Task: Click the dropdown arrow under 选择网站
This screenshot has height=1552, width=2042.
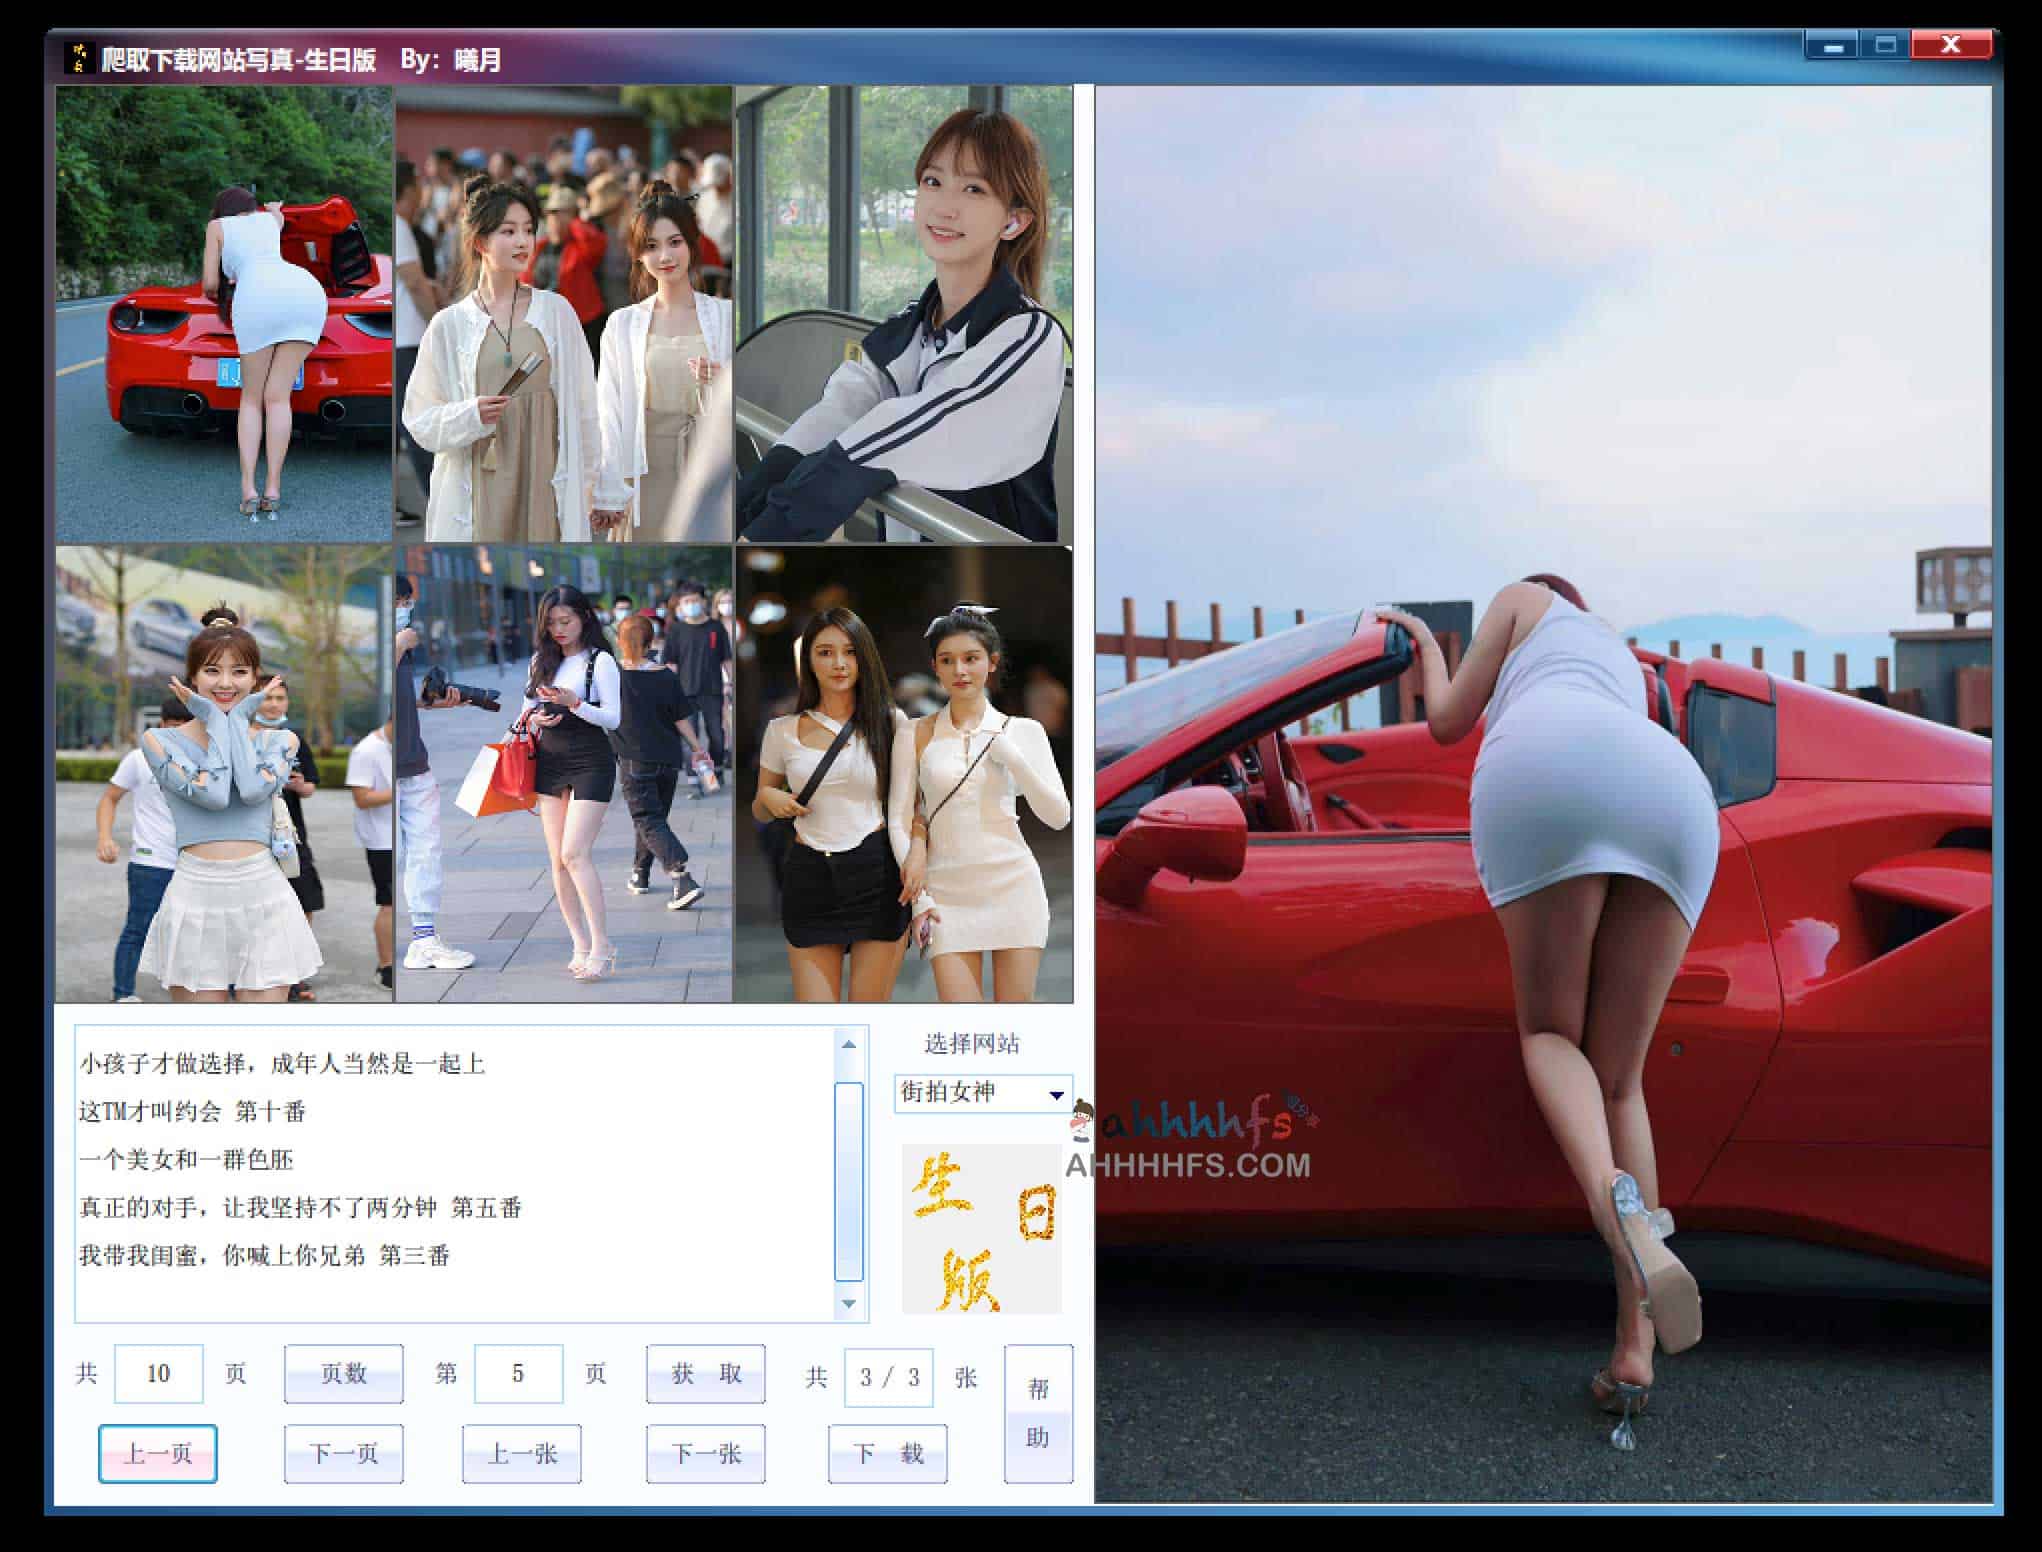Action: pos(1056,1095)
